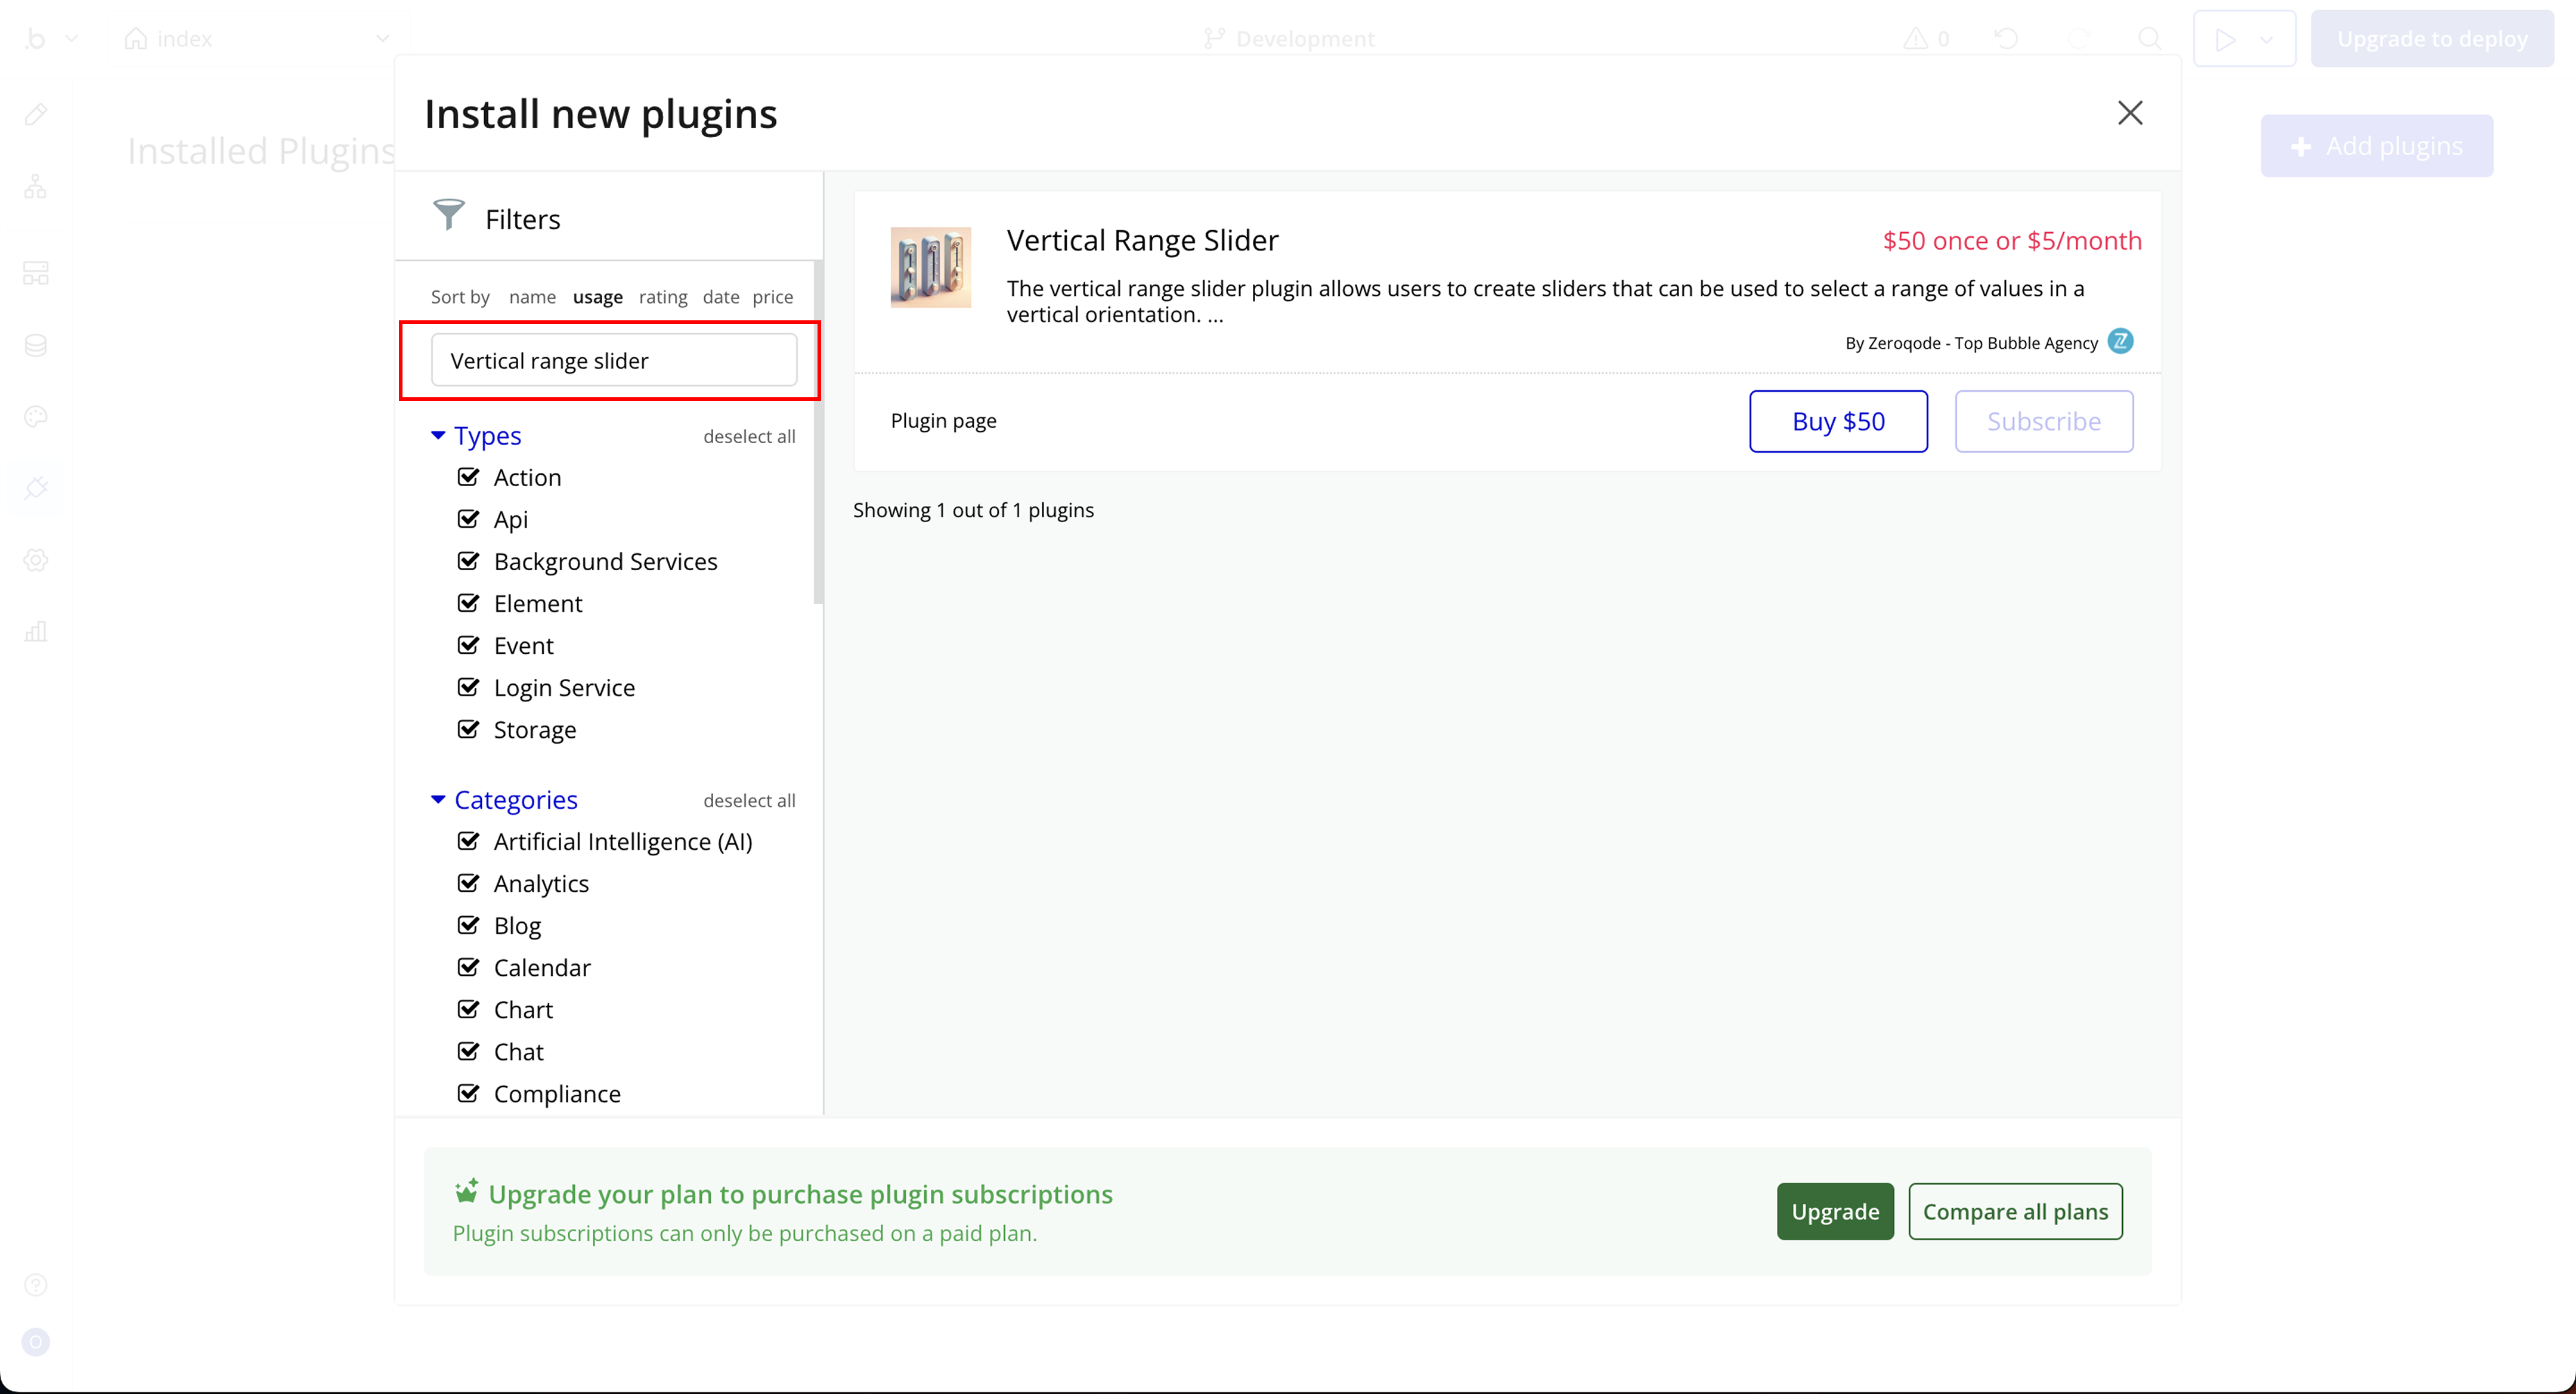Click the Buy $50 button
The height and width of the screenshot is (1394, 2576).
coord(1838,421)
